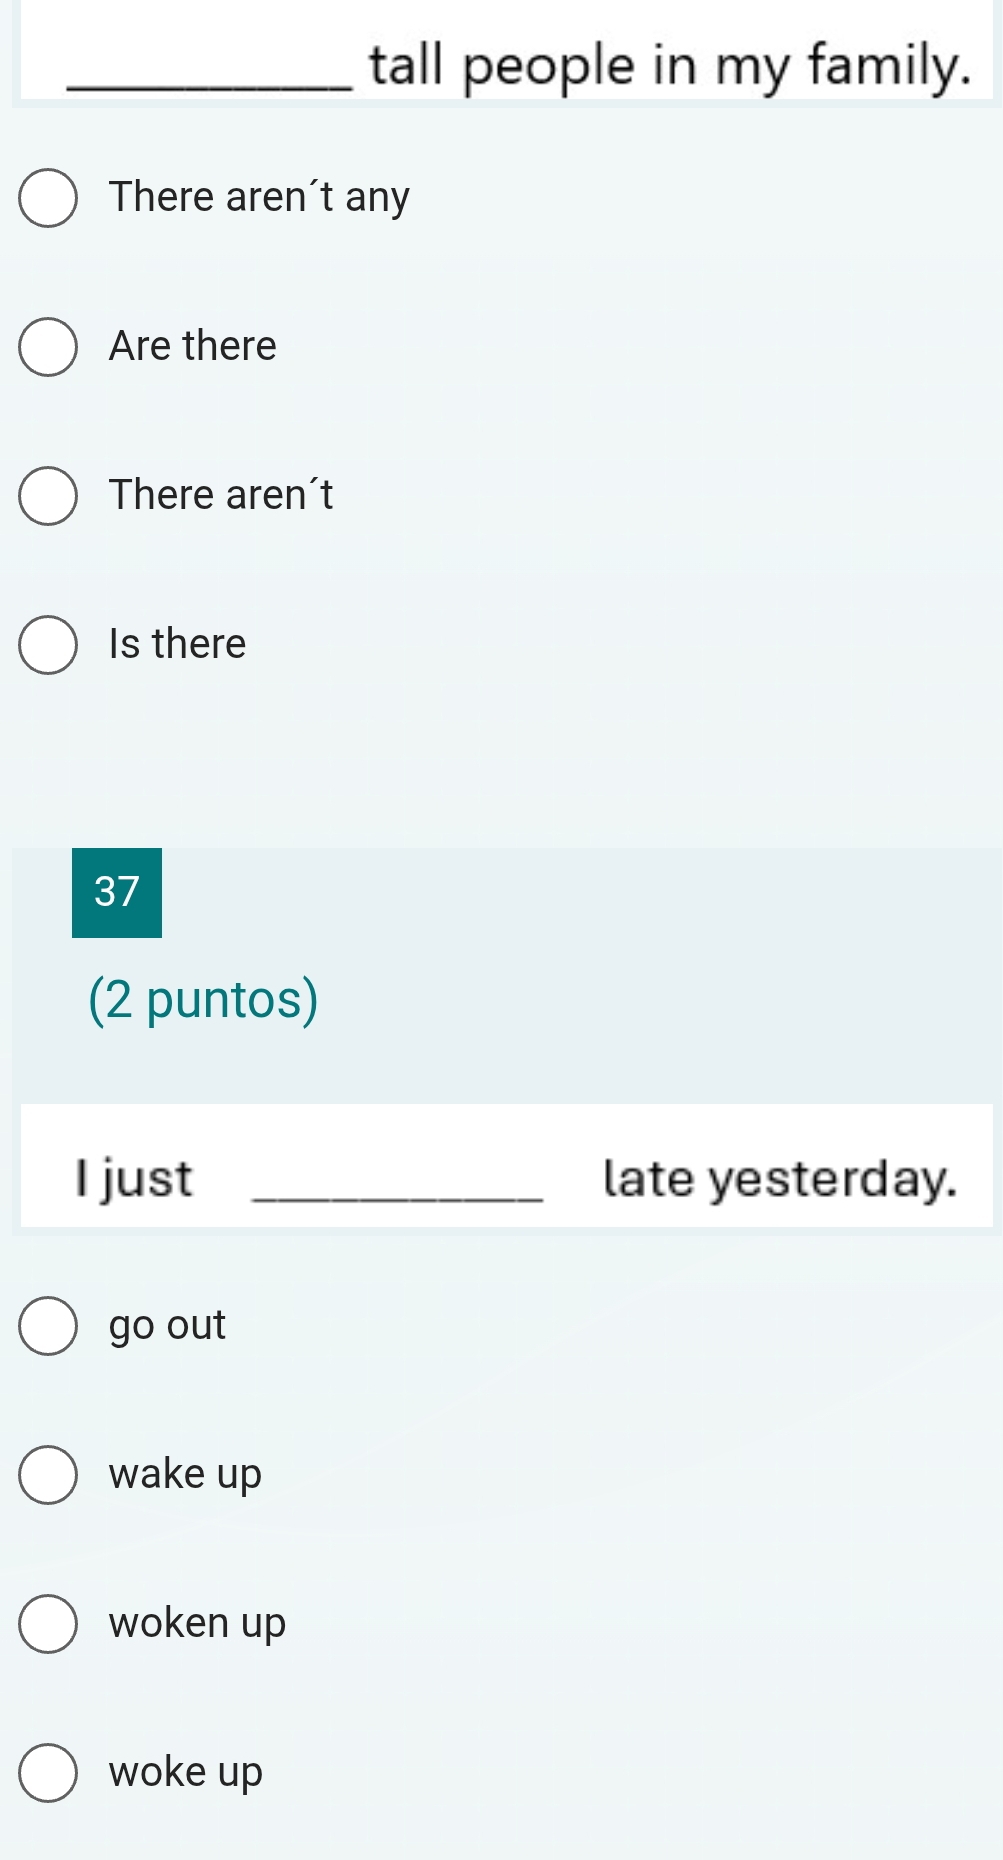Click the 'wake up' answer label
Image resolution: width=1003 pixels, height=1860 pixels.
tap(185, 1474)
